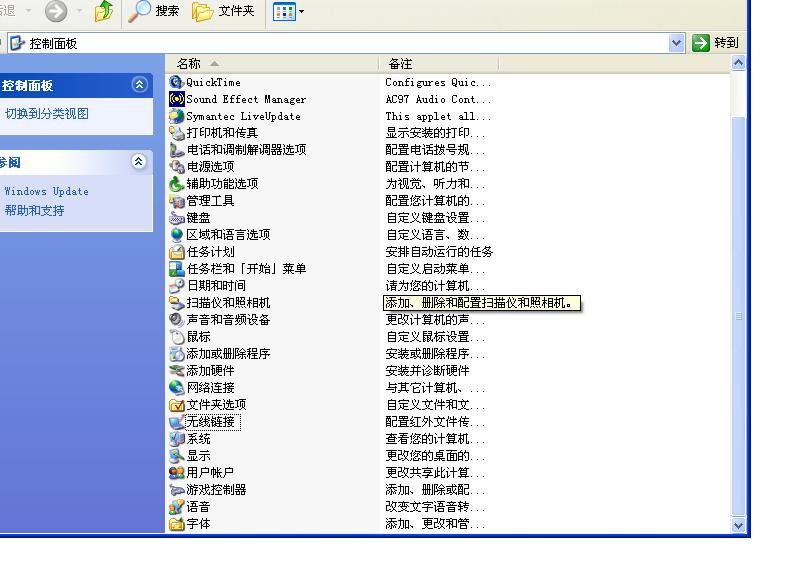Open the 添加或删除程序 icon

tap(176, 353)
